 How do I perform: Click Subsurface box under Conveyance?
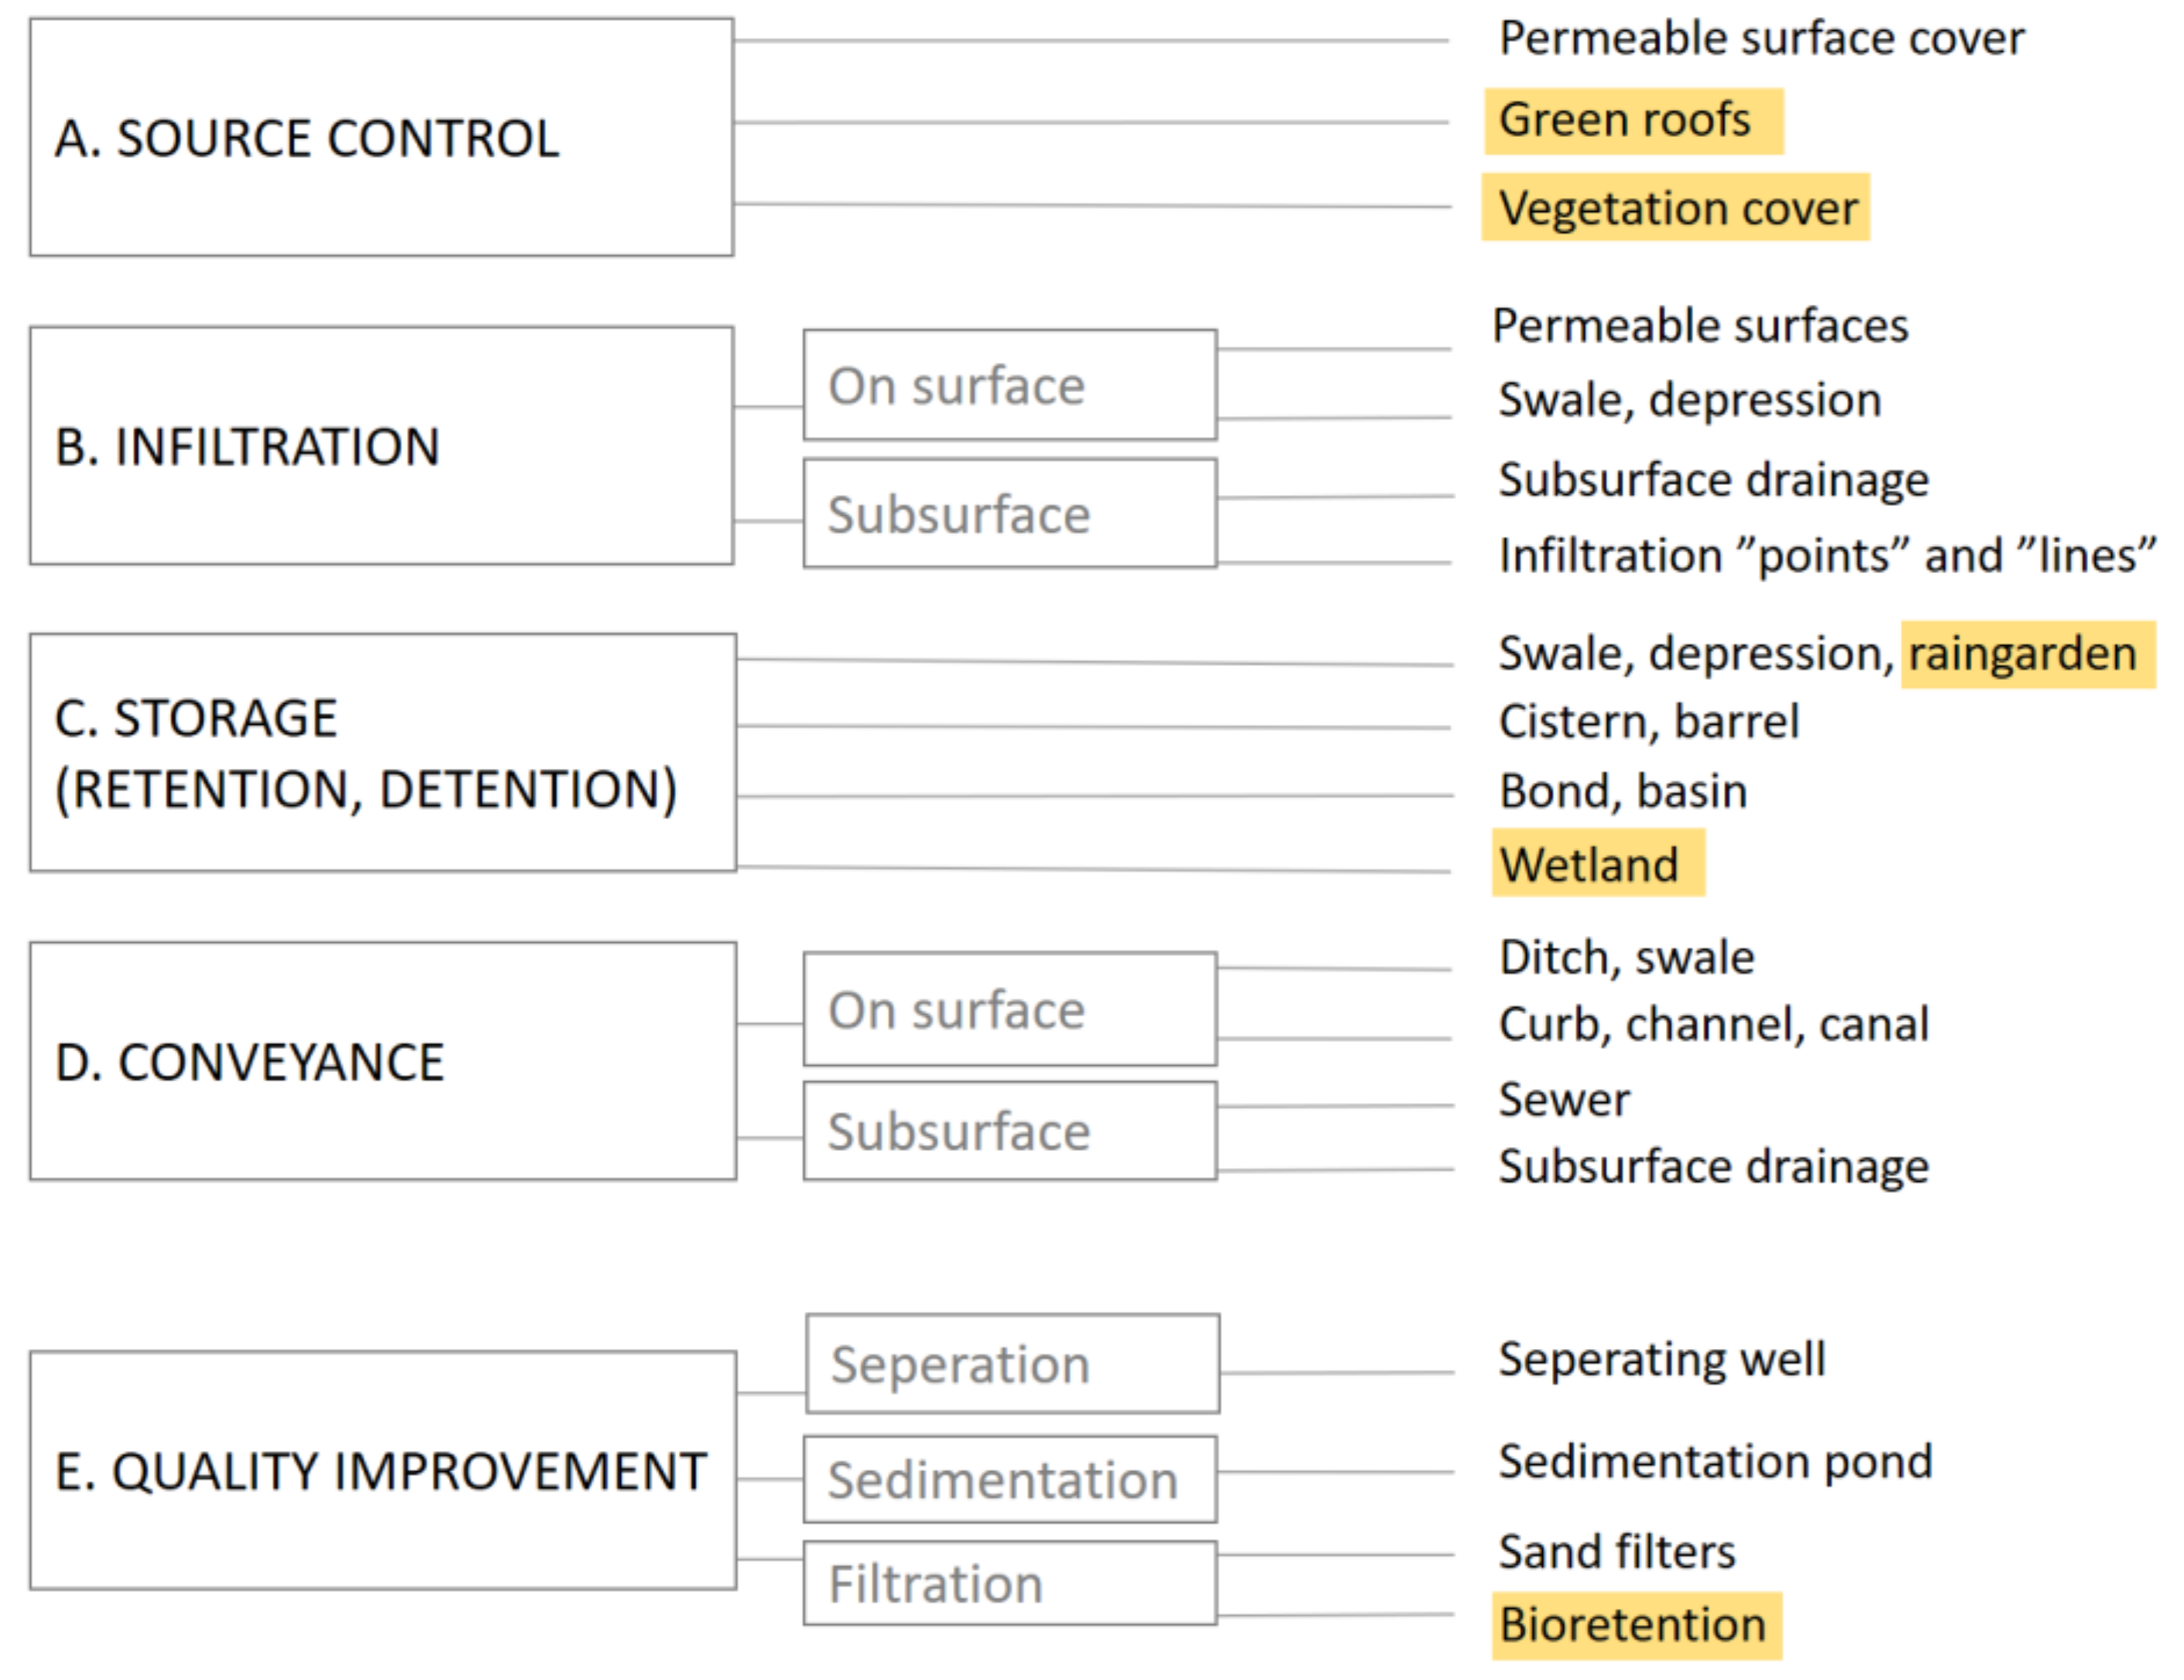tap(1010, 1131)
